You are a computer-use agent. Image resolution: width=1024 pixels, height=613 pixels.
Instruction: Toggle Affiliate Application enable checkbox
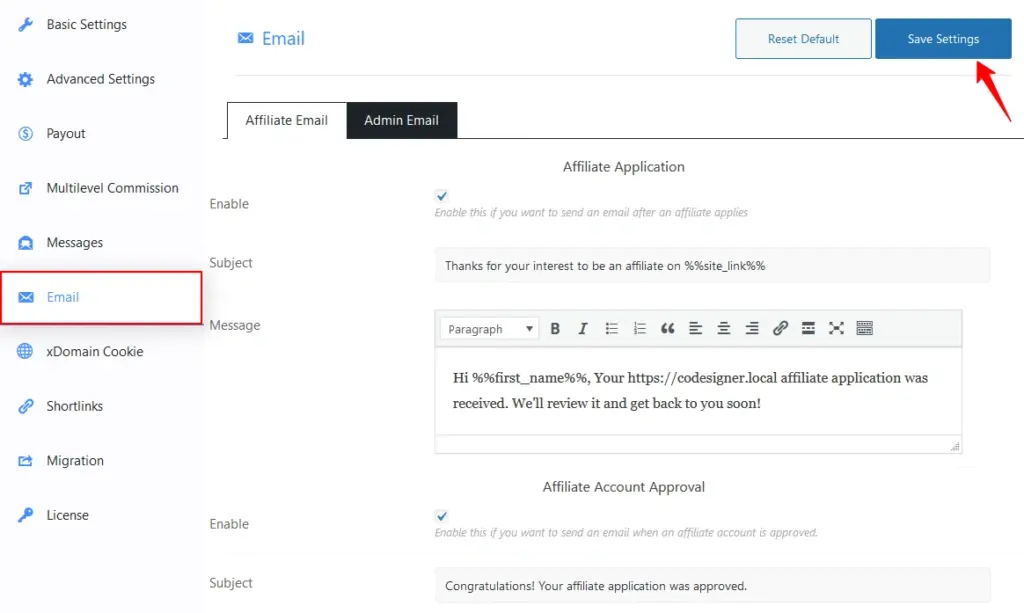pos(441,196)
